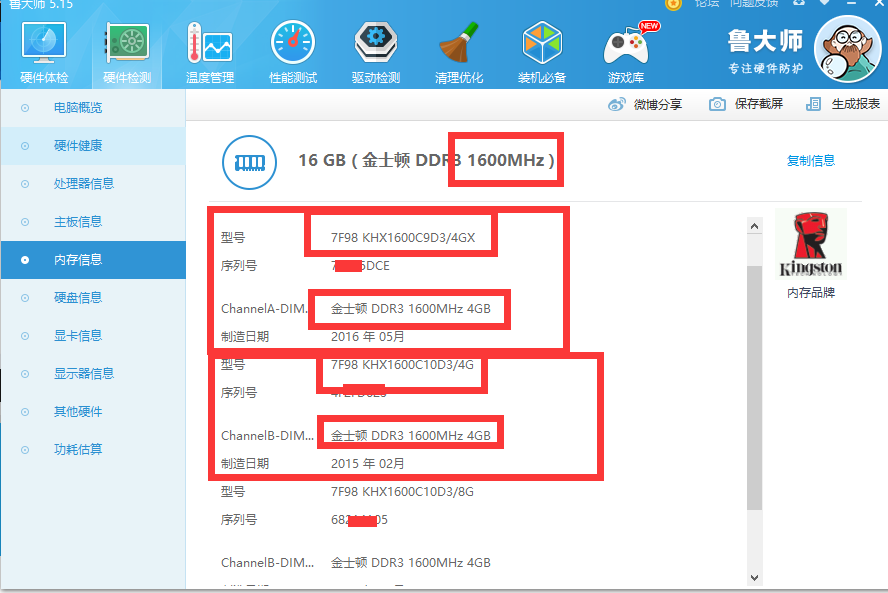Viewport: 888px width, 593px height.
Task: Open 主板信息 motherboard info
Action: pyautogui.click(x=93, y=221)
